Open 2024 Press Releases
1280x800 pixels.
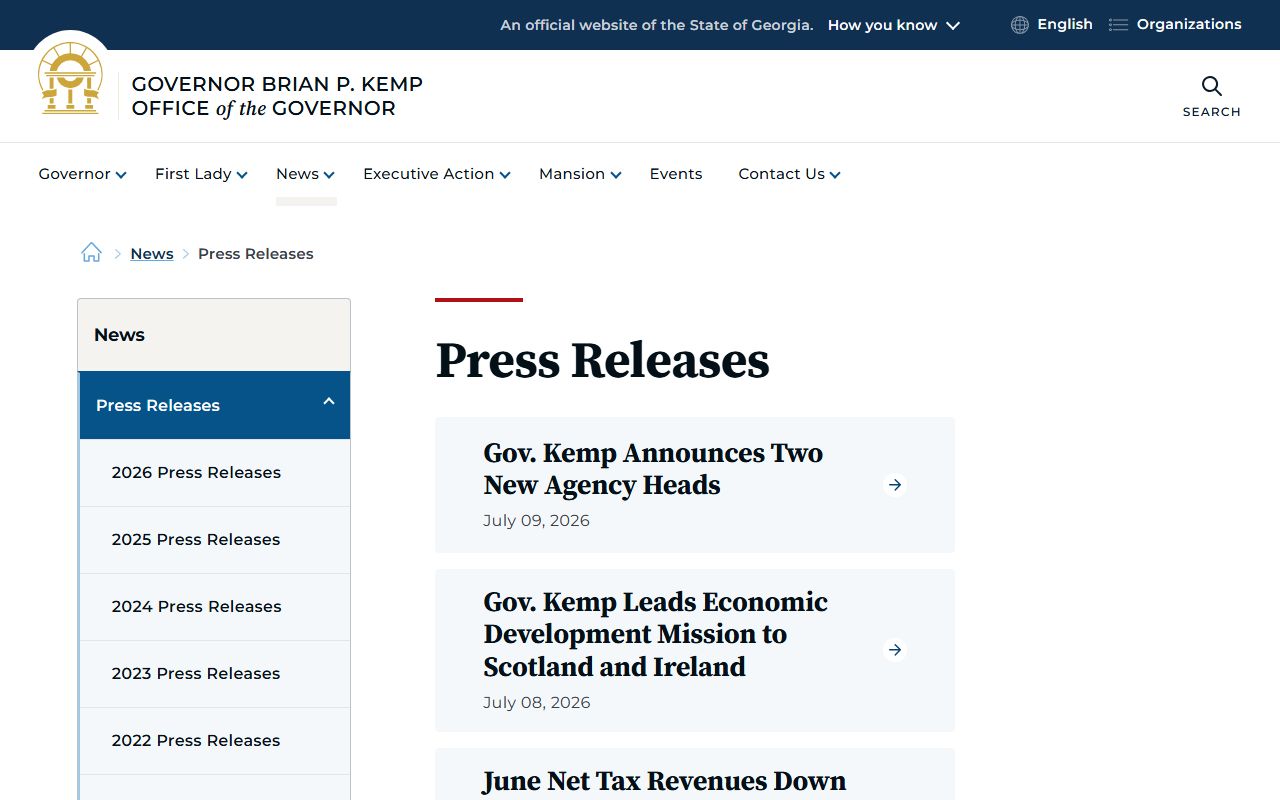214,607
